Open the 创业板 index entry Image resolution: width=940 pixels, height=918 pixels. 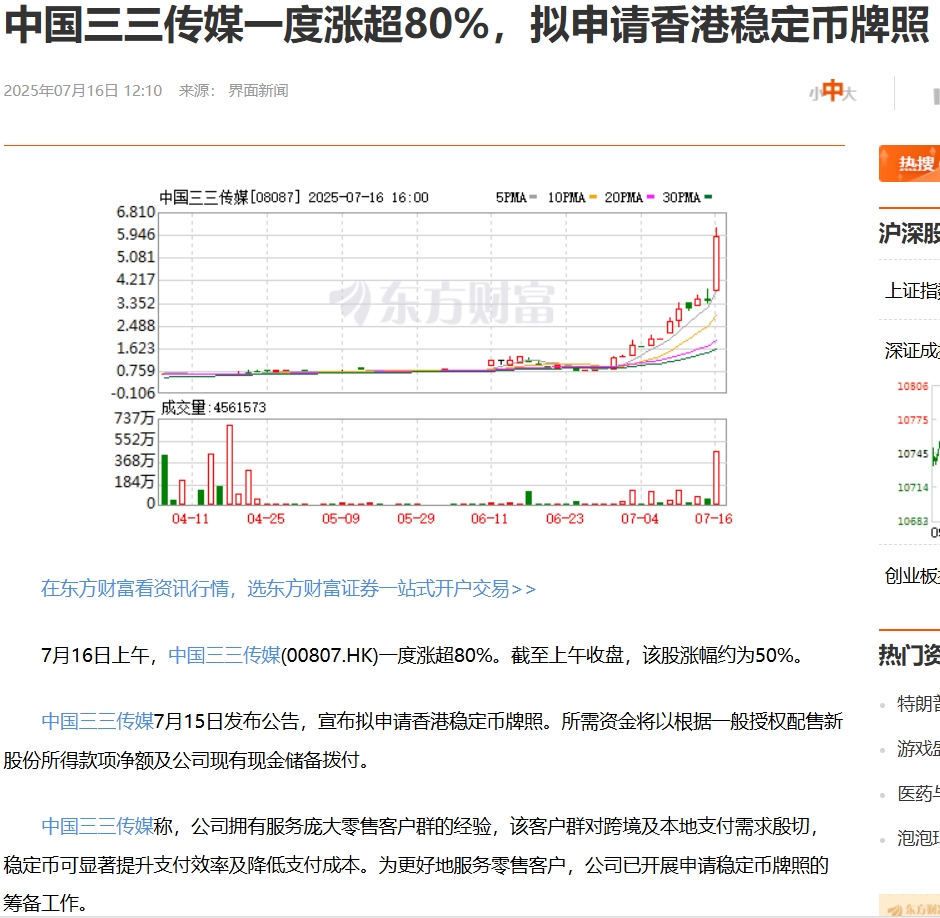point(912,576)
